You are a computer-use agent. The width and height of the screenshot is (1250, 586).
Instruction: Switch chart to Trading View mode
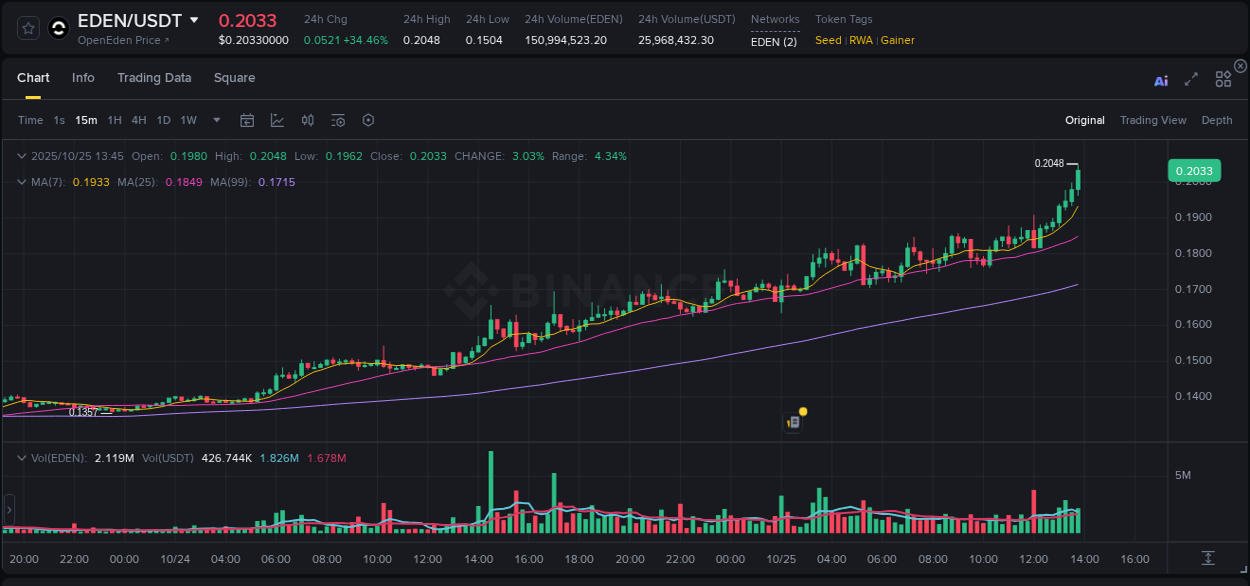(1153, 120)
